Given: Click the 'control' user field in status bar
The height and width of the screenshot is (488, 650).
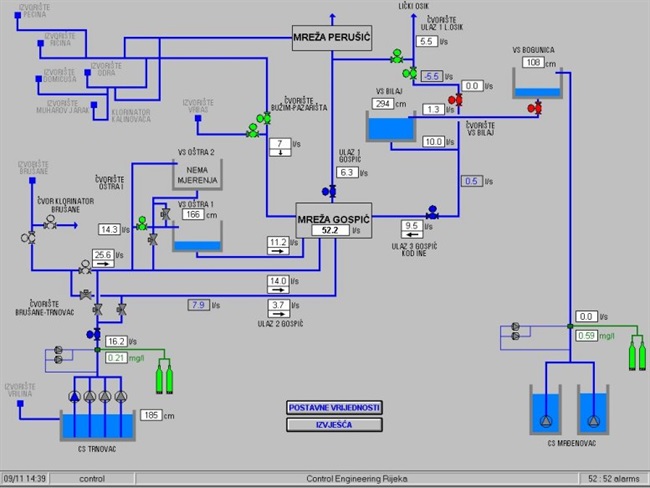Looking at the screenshot, I should click(x=92, y=479).
